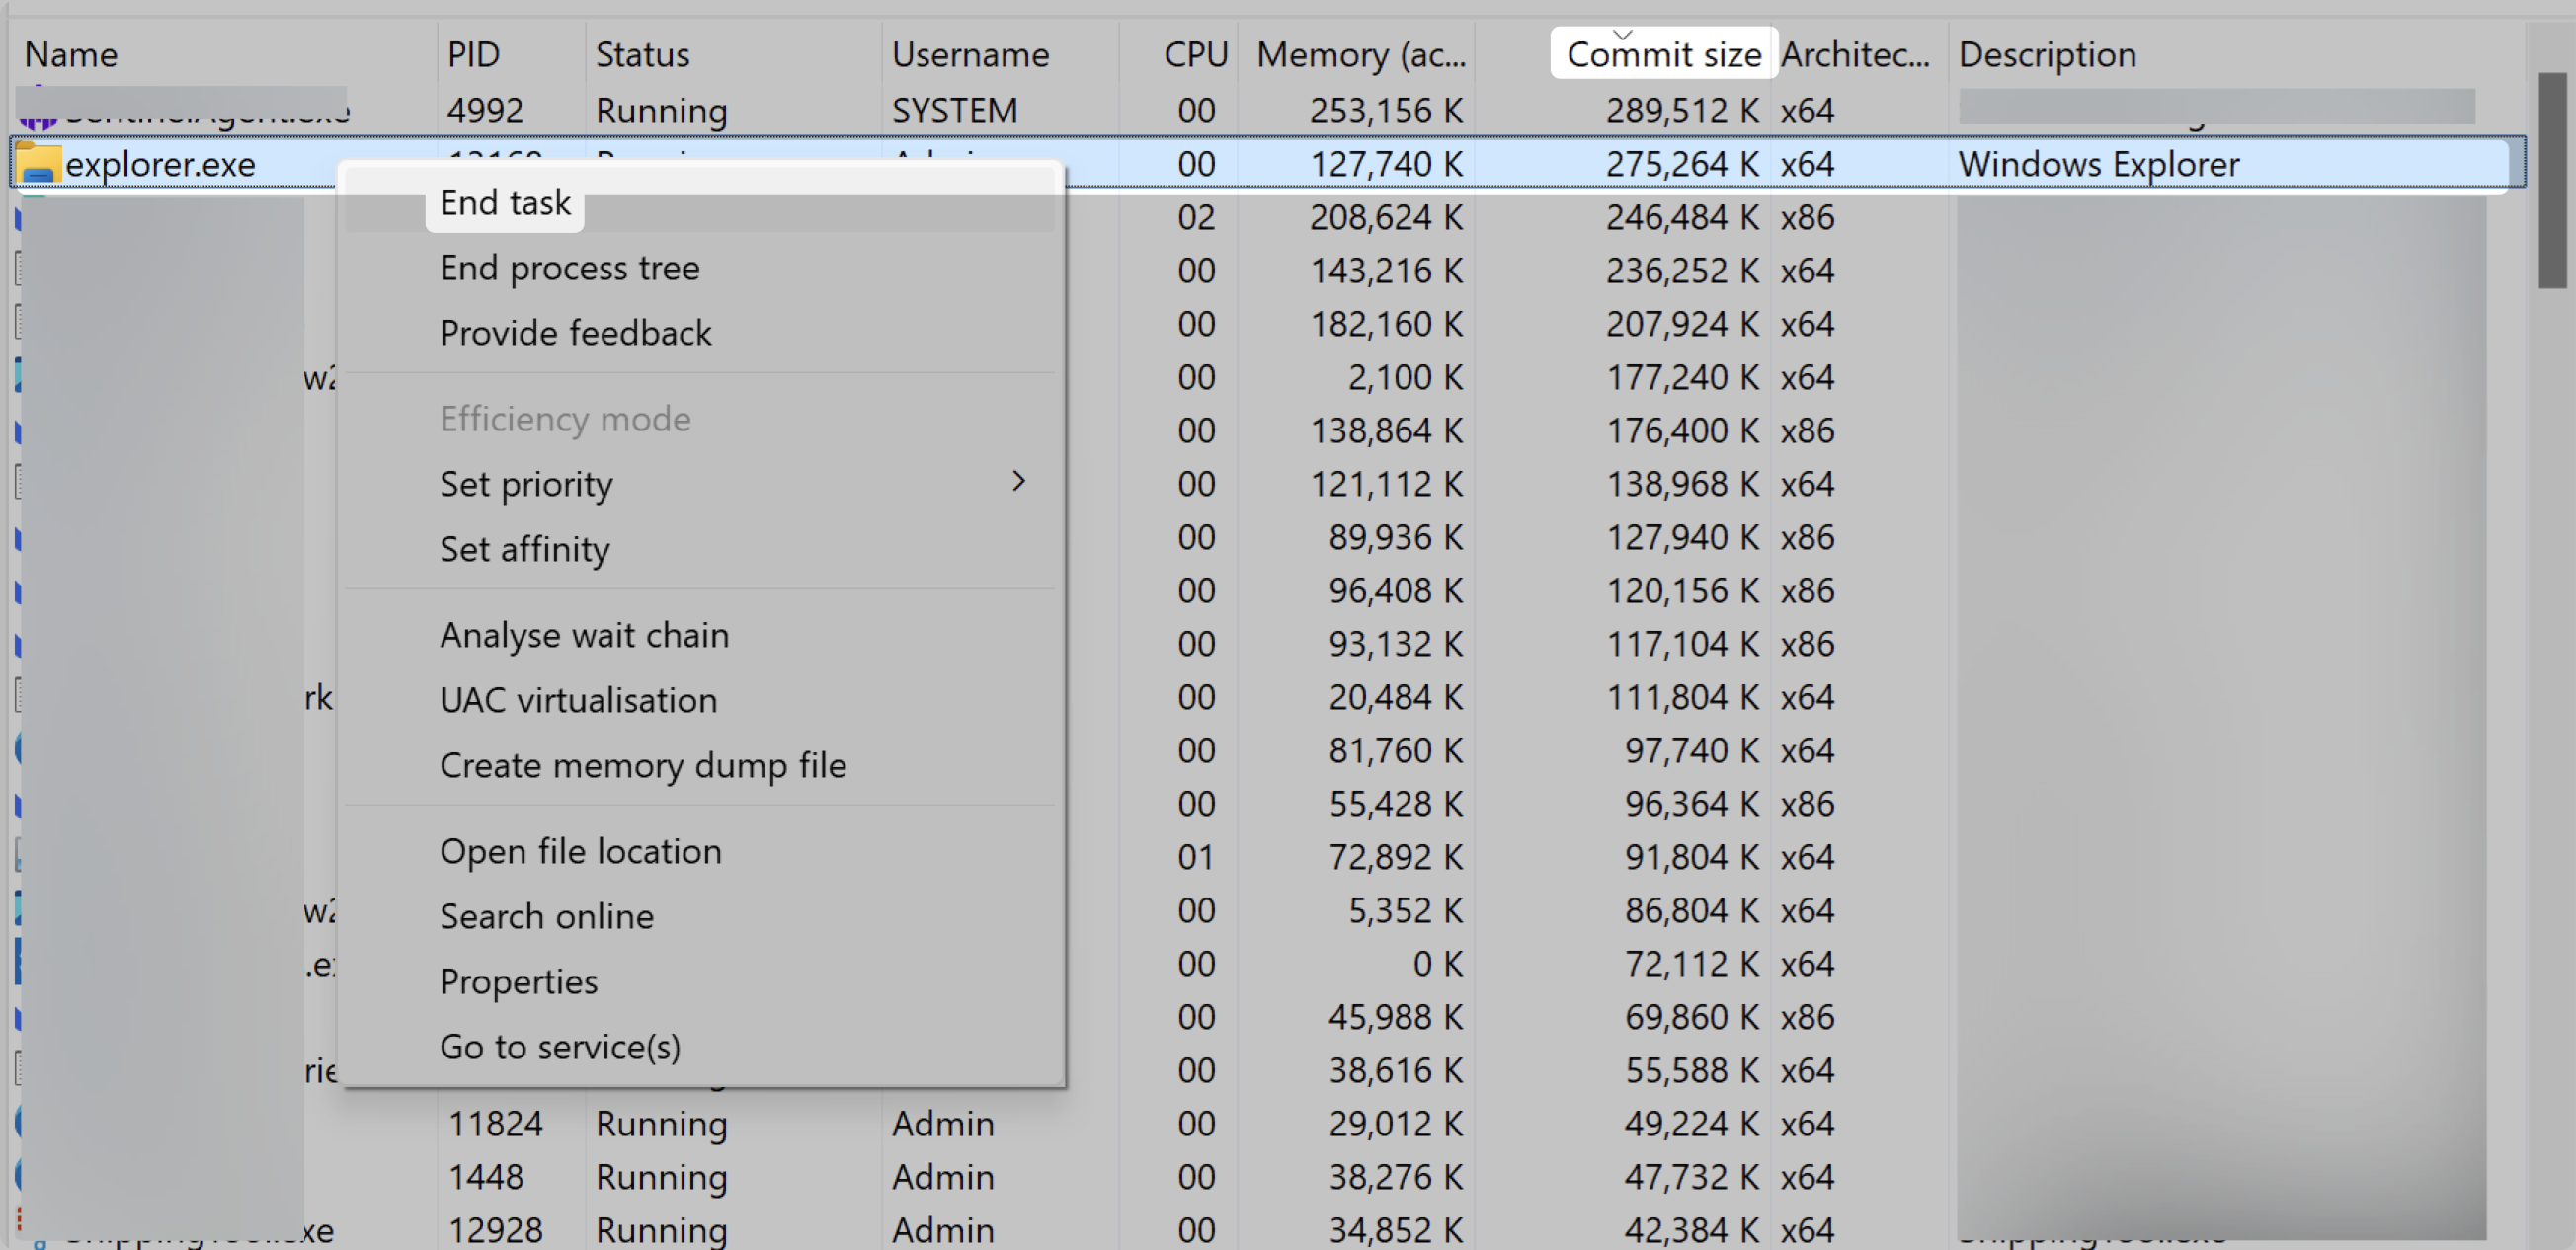Image resolution: width=2576 pixels, height=1250 pixels.
Task: Select "End task" in the context menu
Action: click(x=504, y=202)
